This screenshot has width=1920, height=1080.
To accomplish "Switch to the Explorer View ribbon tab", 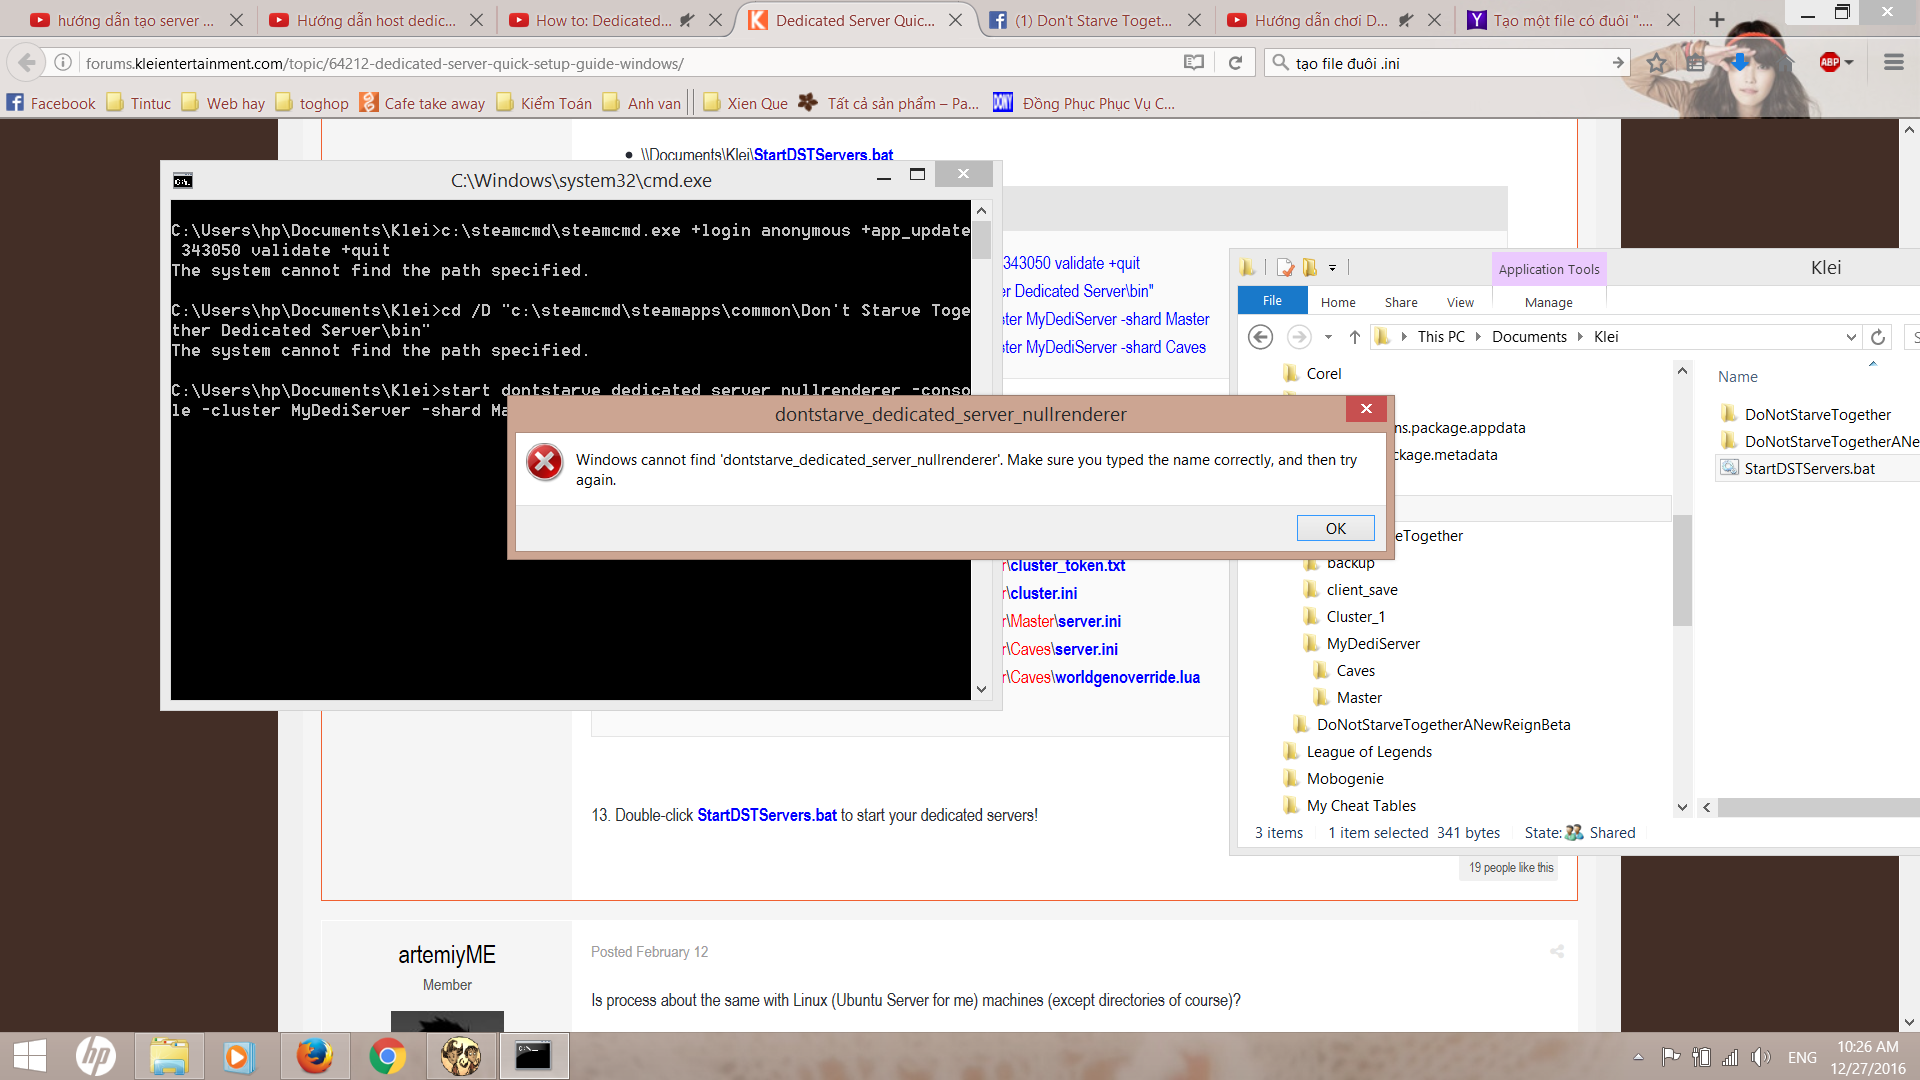I will 1460,302.
